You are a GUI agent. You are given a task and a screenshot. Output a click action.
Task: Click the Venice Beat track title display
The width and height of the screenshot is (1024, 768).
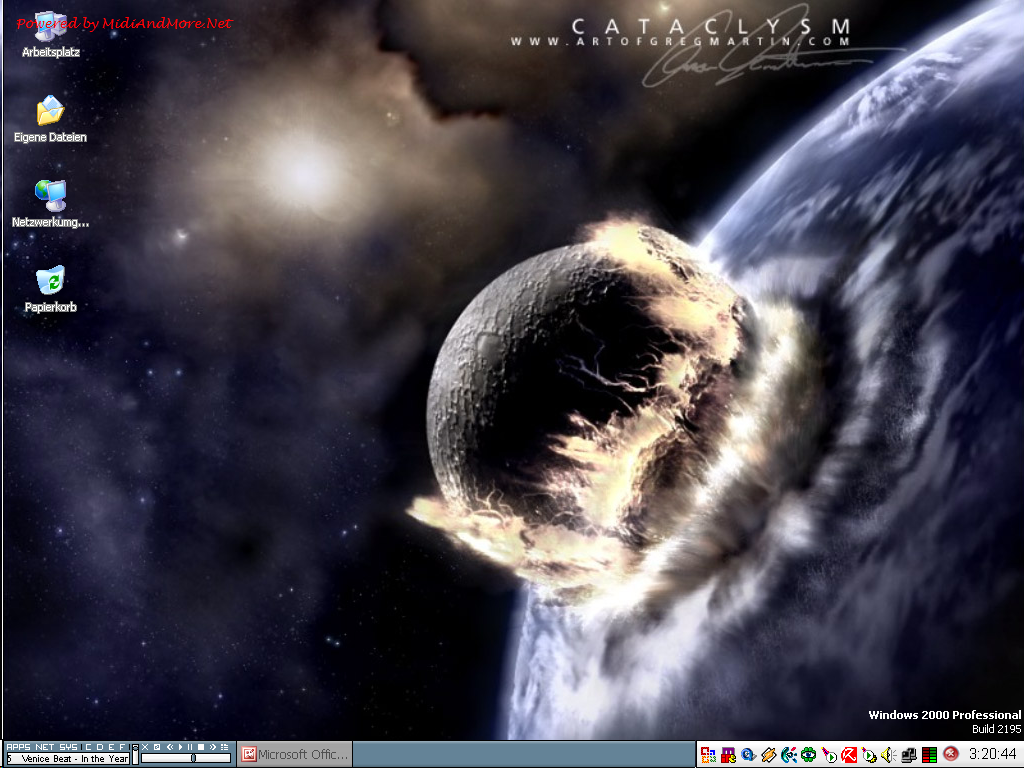[70, 759]
